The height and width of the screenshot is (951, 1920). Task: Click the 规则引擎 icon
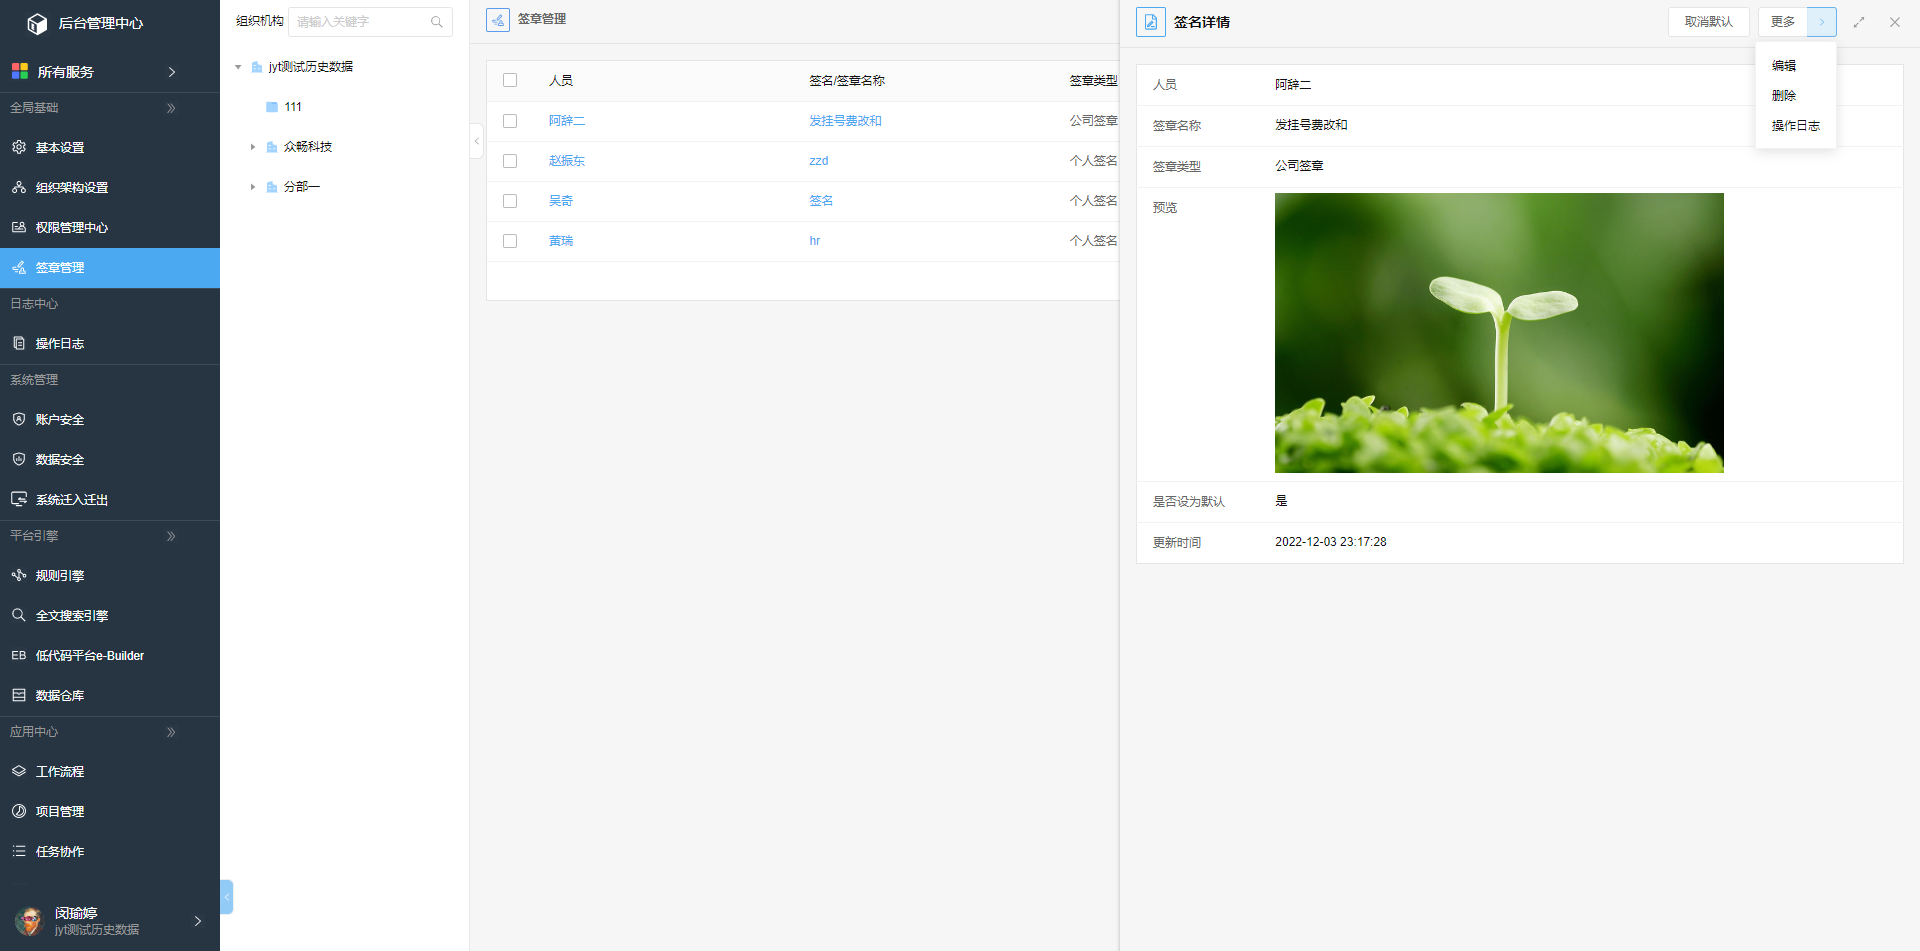pyautogui.click(x=19, y=575)
